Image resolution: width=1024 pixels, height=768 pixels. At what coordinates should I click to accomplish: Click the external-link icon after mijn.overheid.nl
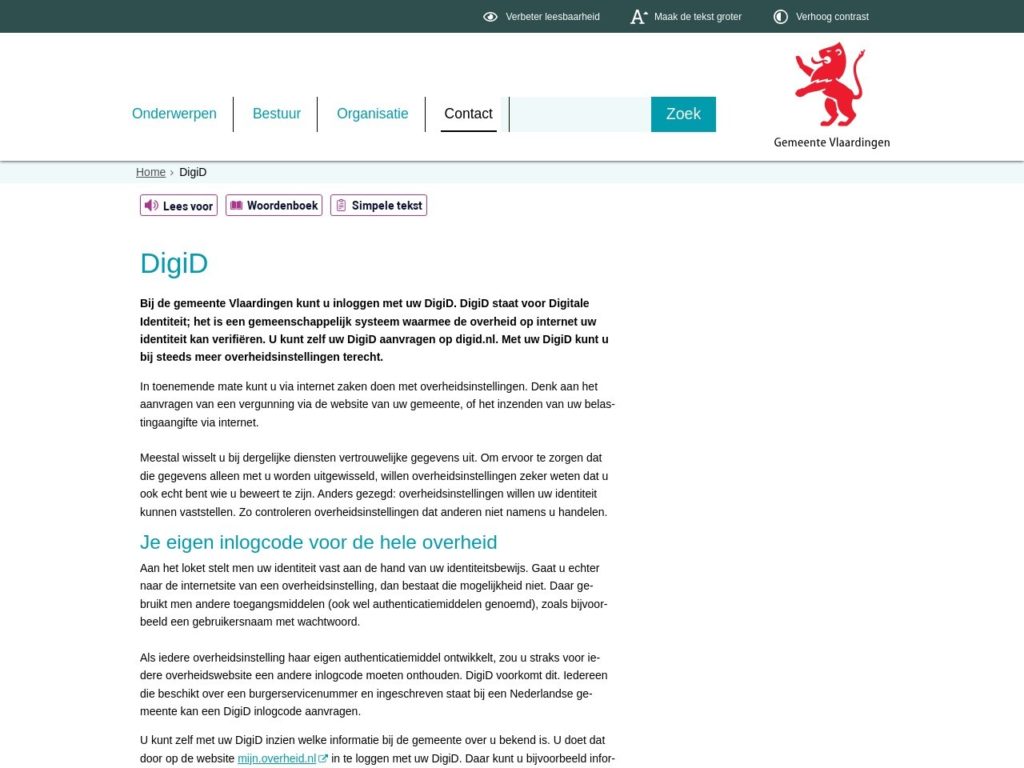click(x=322, y=758)
